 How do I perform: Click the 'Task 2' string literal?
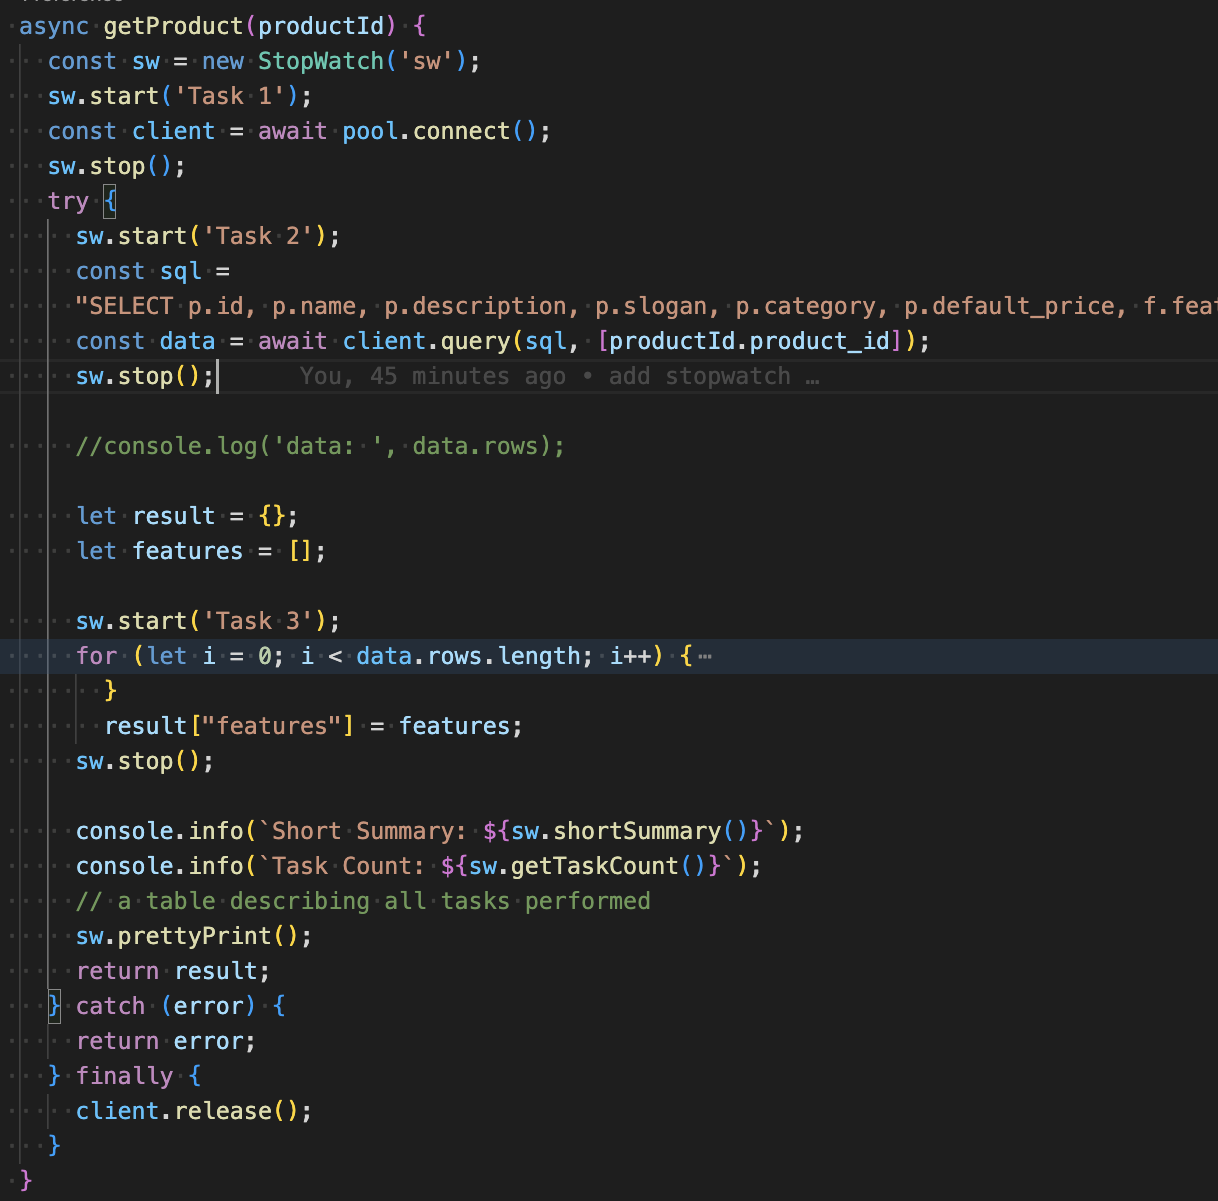point(258,236)
